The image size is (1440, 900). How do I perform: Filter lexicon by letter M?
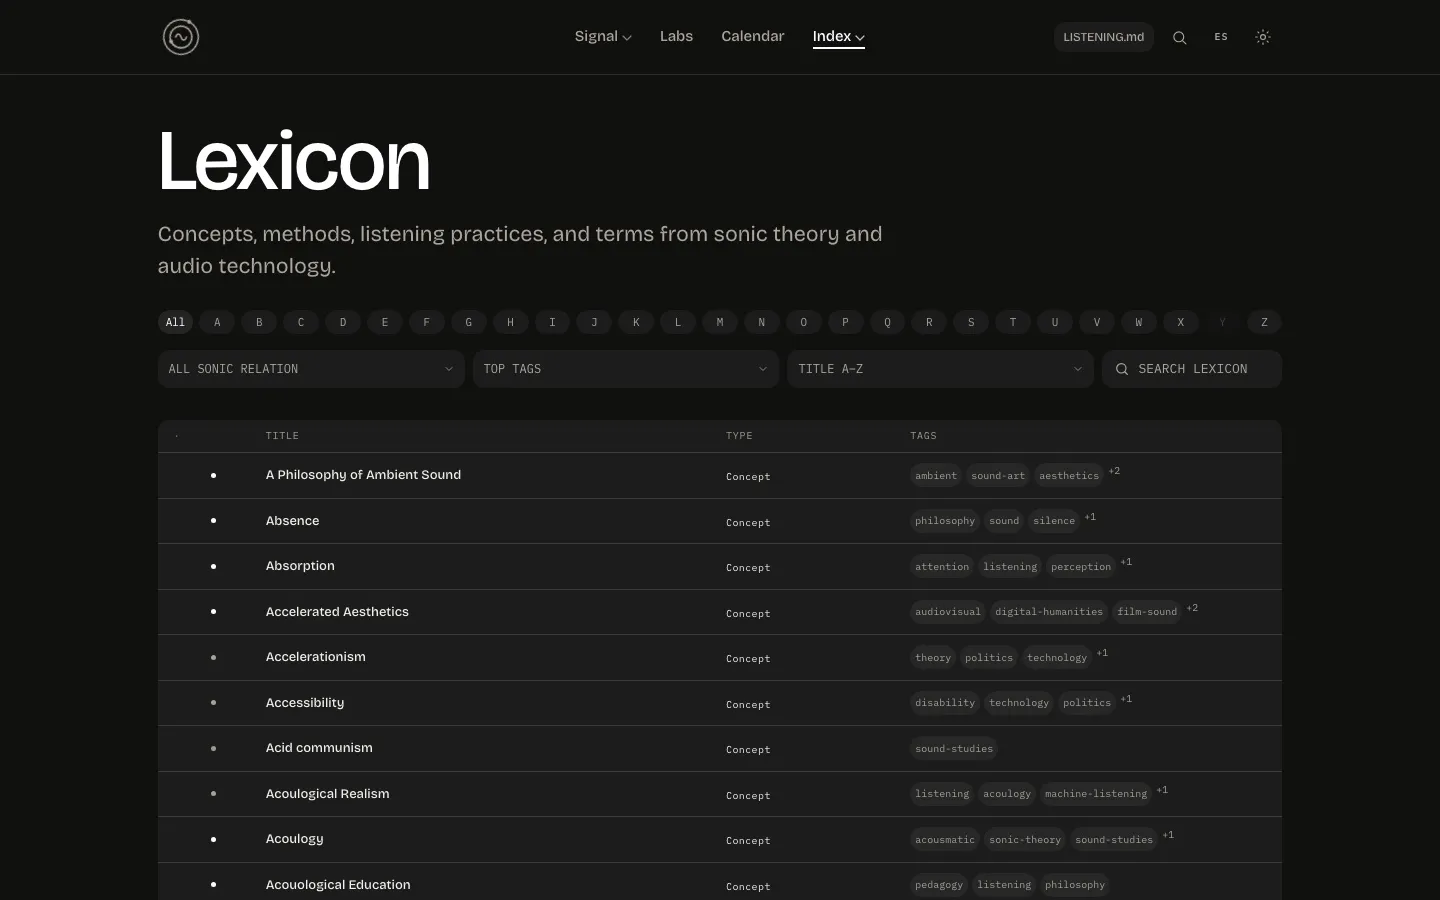(720, 322)
